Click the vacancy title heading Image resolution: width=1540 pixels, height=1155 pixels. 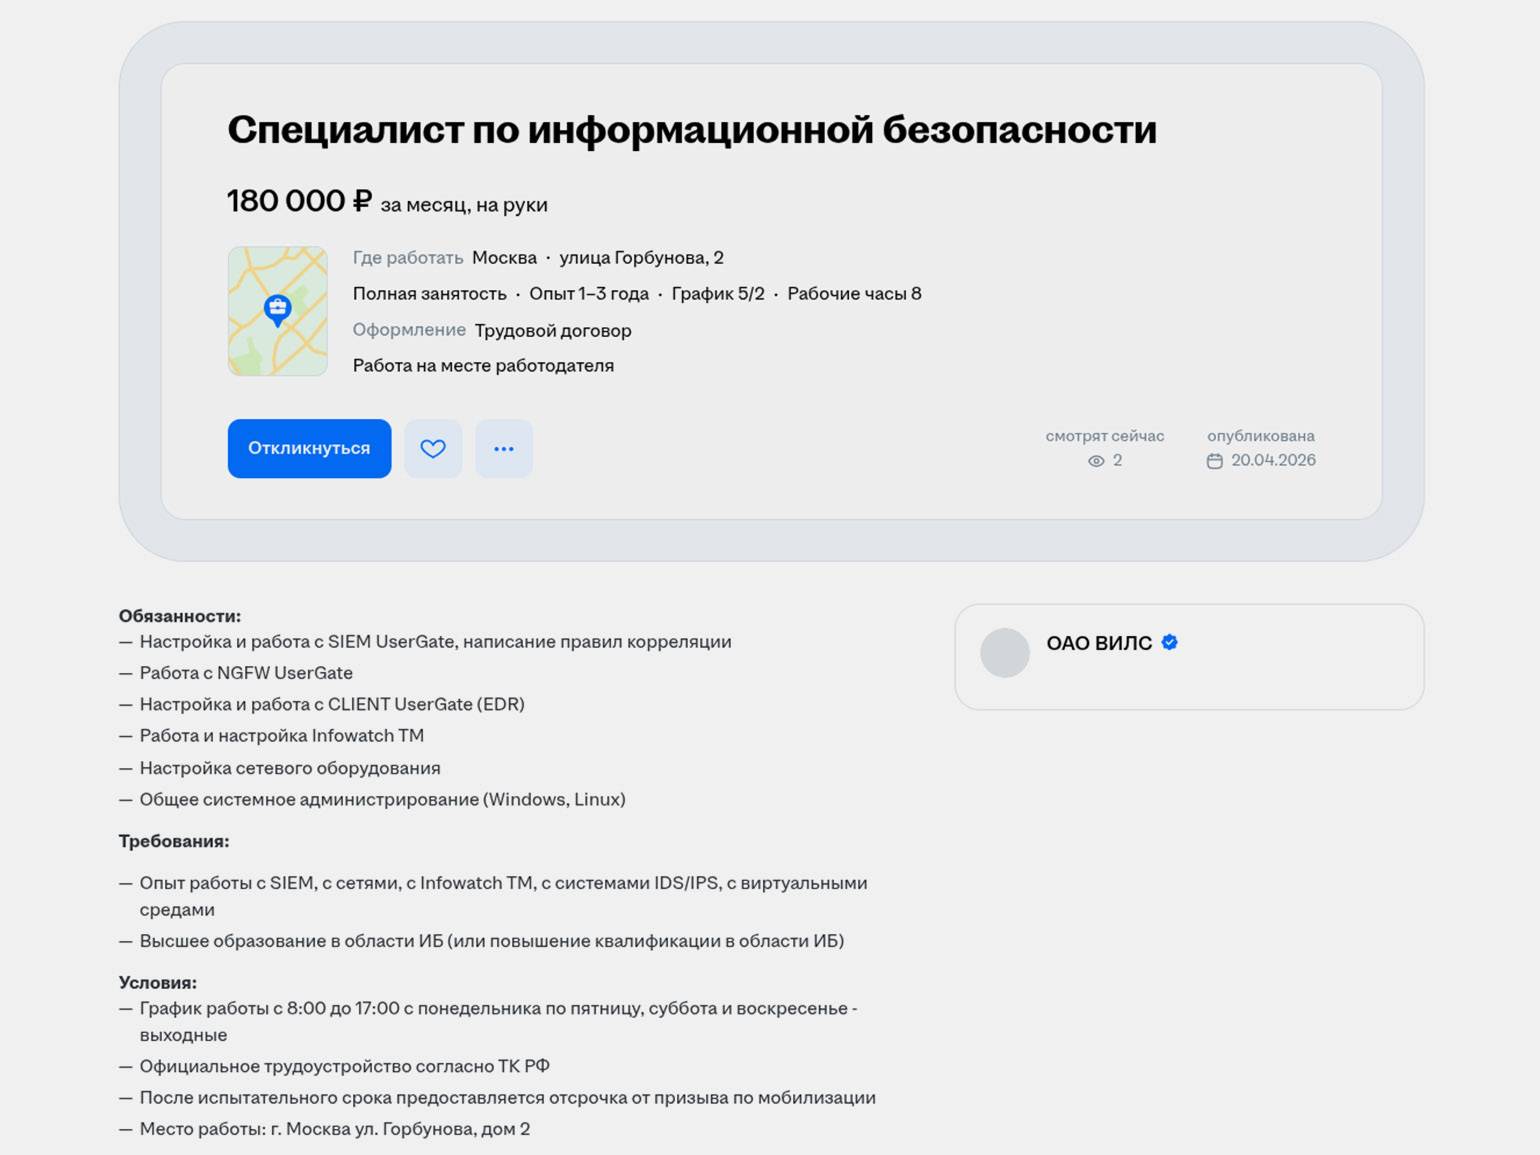(x=692, y=130)
